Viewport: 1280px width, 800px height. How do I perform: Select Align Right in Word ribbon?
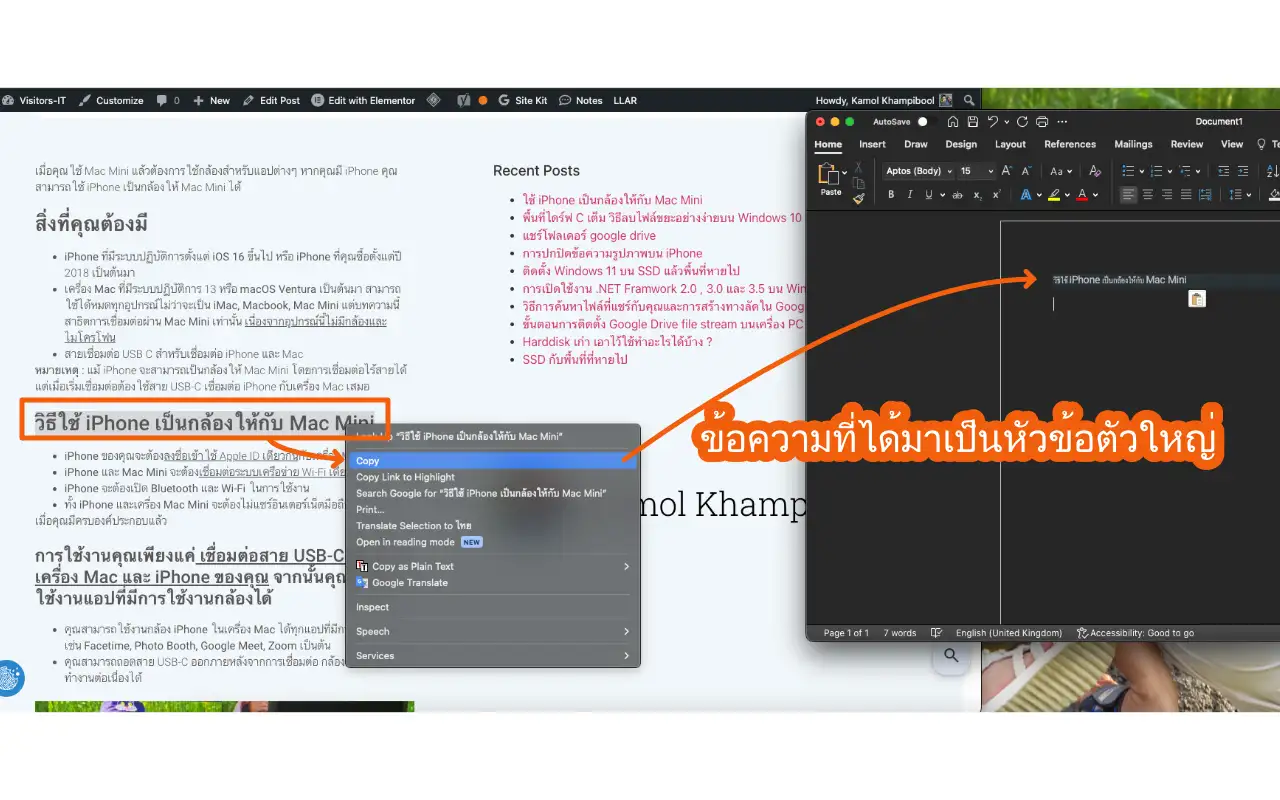(1167, 195)
